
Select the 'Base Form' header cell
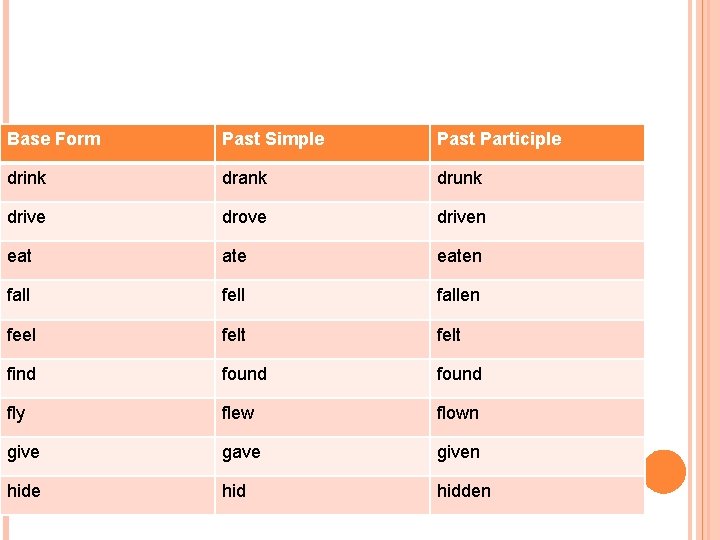[x=54, y=140]
